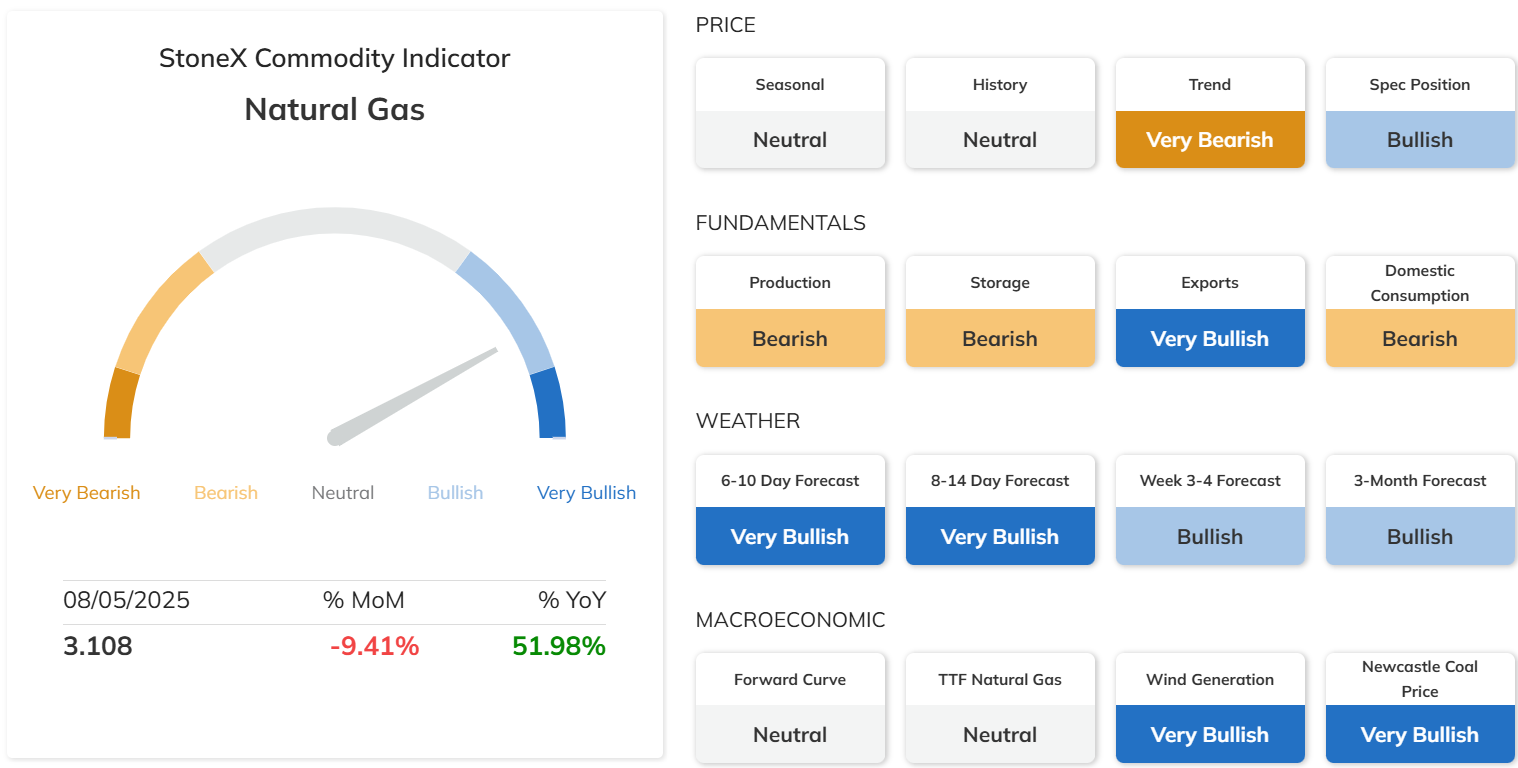The height and width of the screenshot is (768, 1518).
Task: Select the History Neutral card
Action: tap(1000, 113)
